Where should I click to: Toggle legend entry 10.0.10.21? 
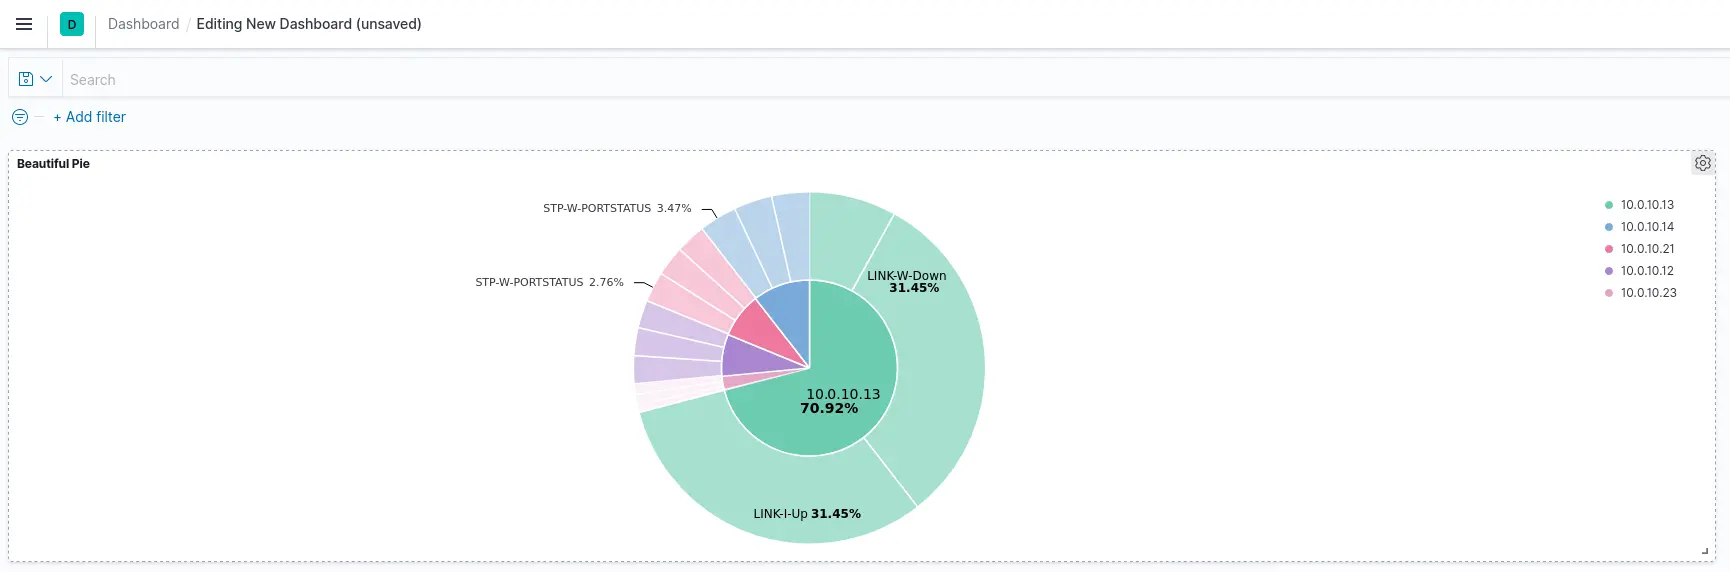pos(1647,249)
